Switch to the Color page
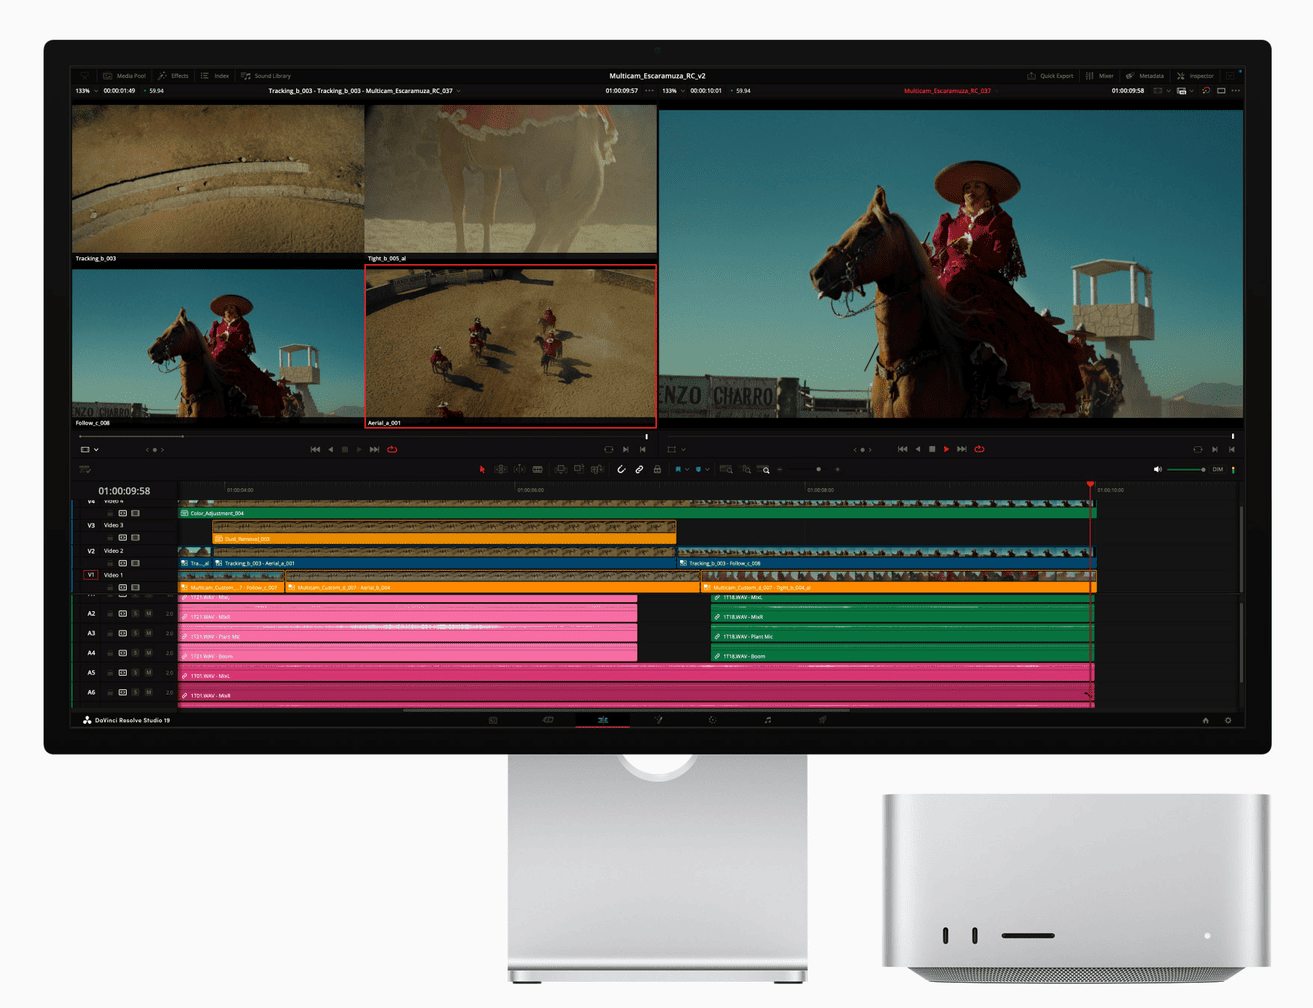The height and width of the screenshot is (1008, 1313). (712, 720)
